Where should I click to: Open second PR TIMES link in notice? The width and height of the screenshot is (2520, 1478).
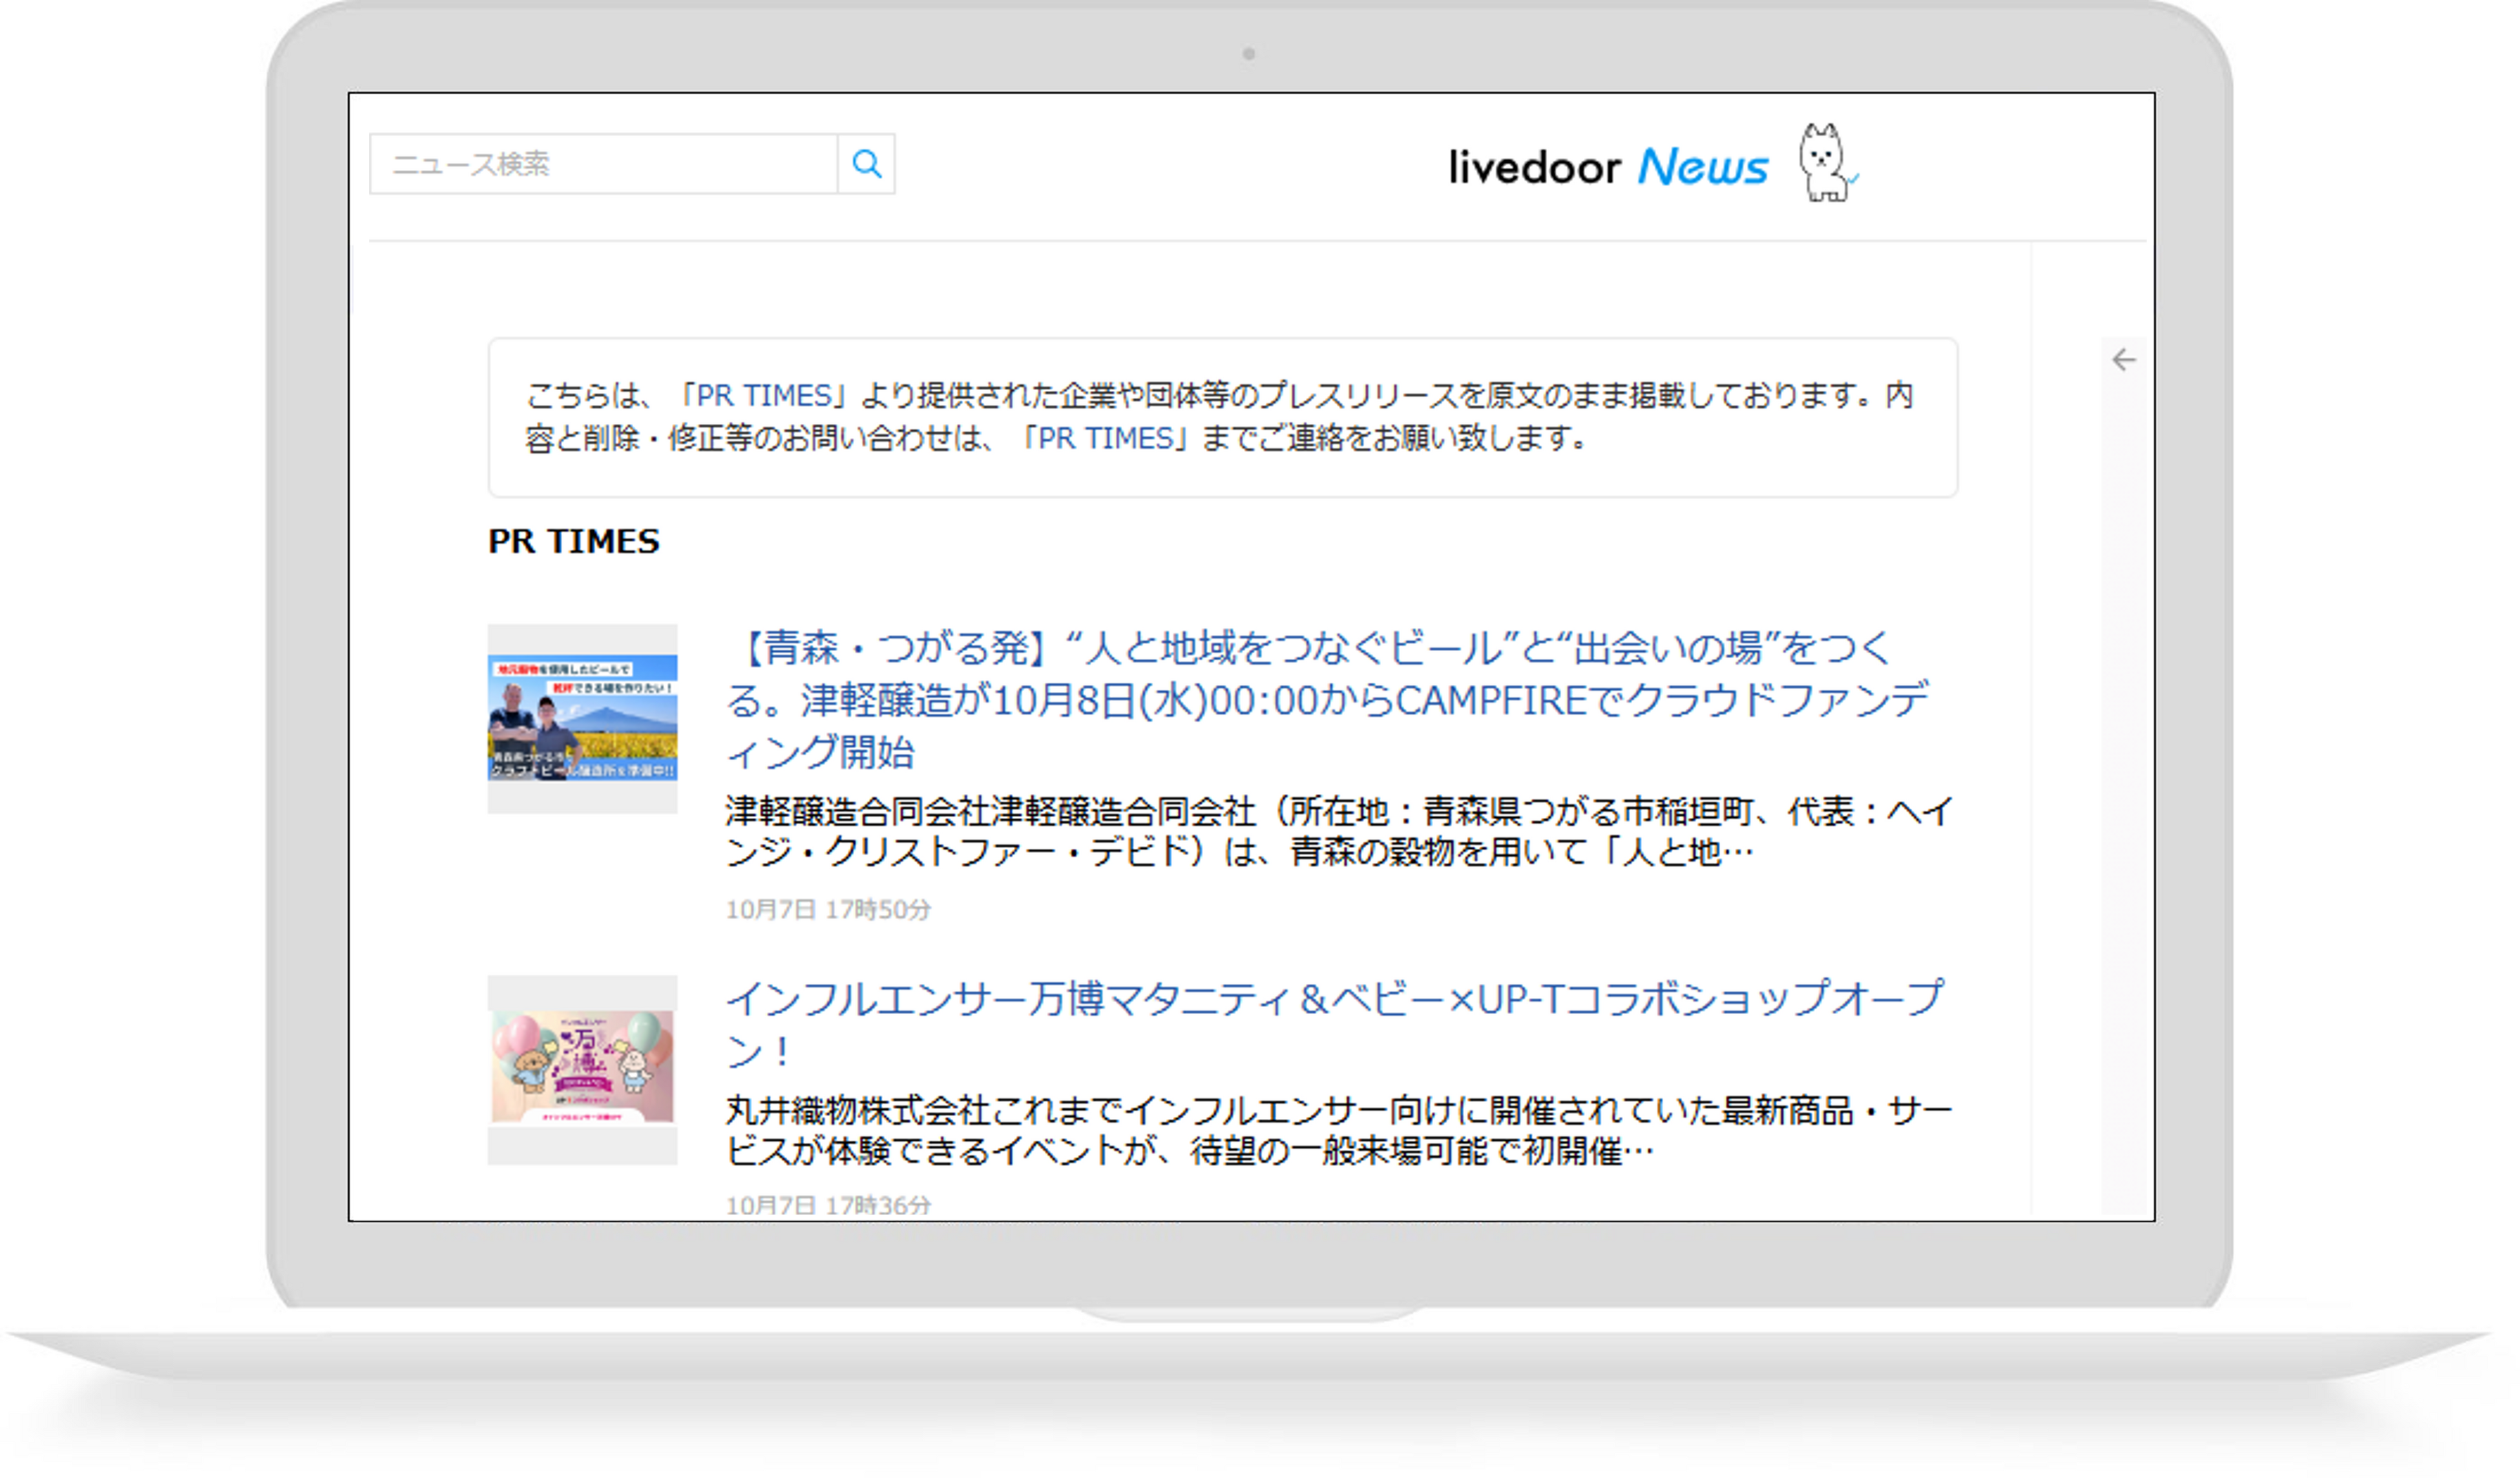click(x=1105, y=439)
